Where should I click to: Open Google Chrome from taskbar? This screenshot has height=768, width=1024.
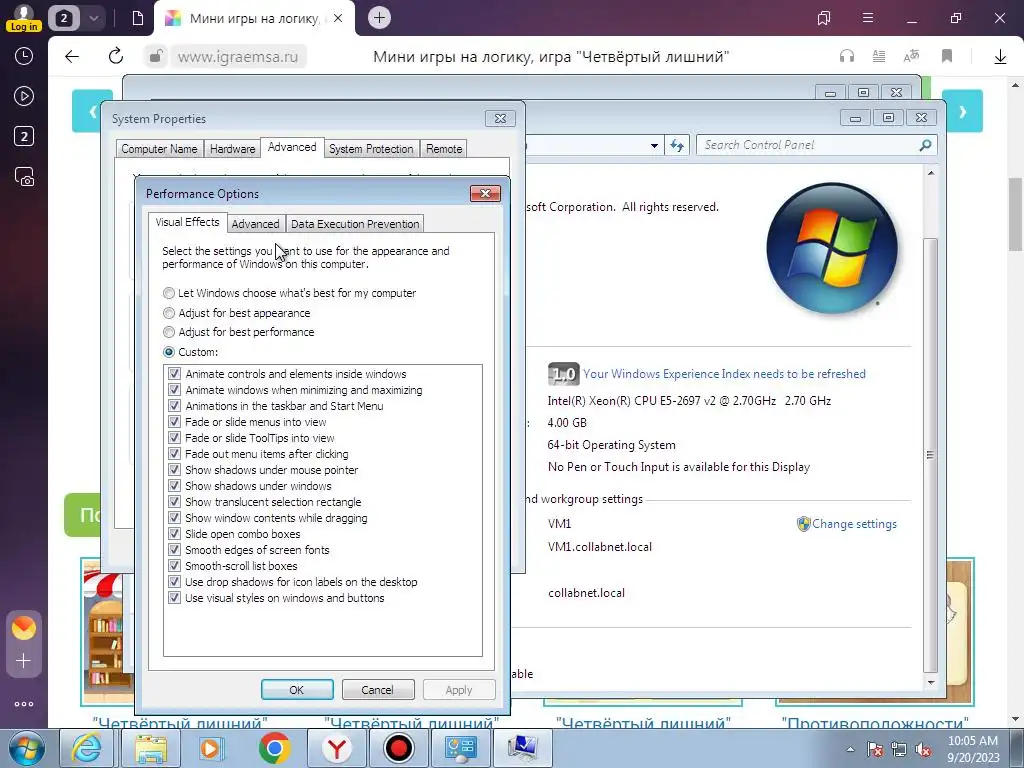(274, 748)
